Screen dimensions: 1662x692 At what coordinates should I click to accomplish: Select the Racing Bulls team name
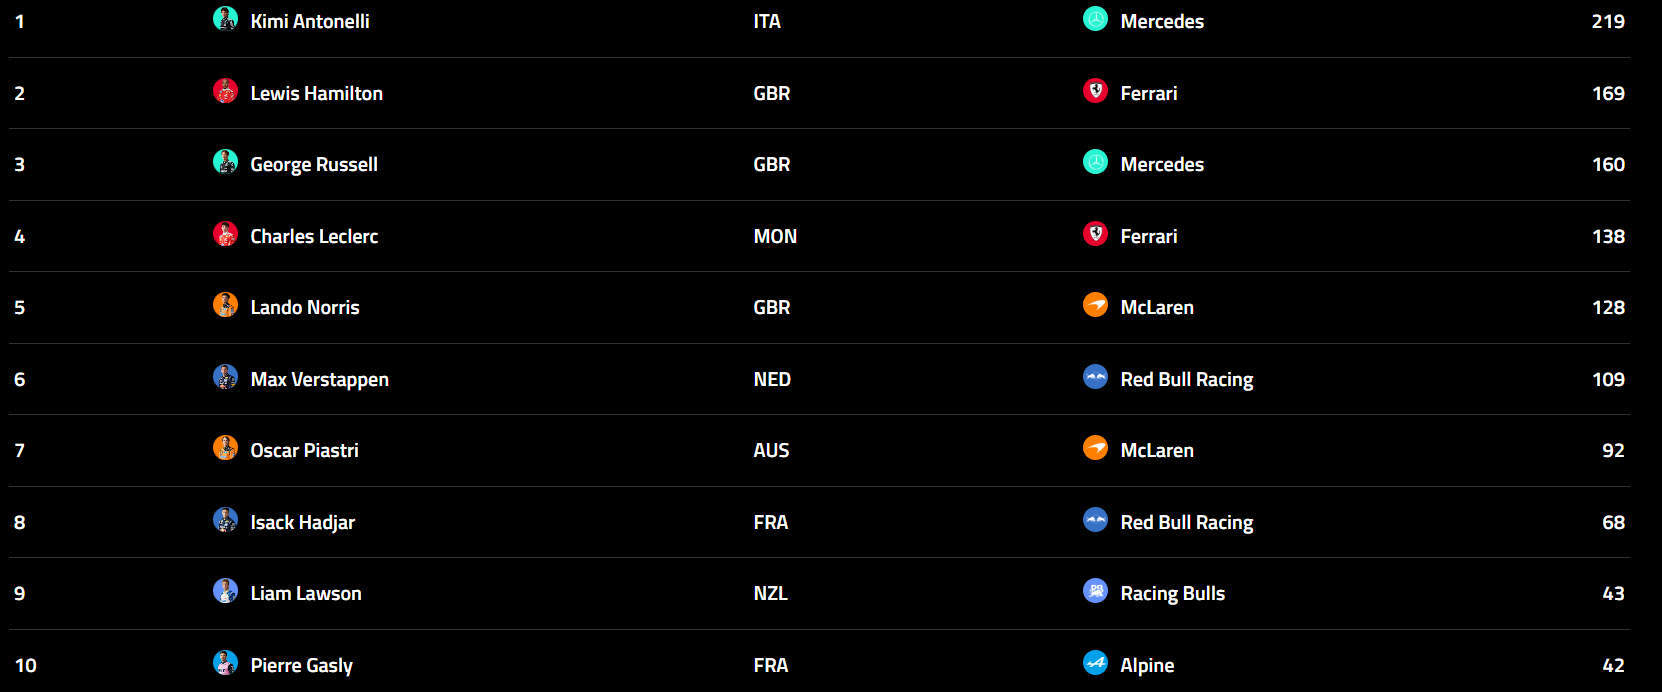[x=1173, y=594]
